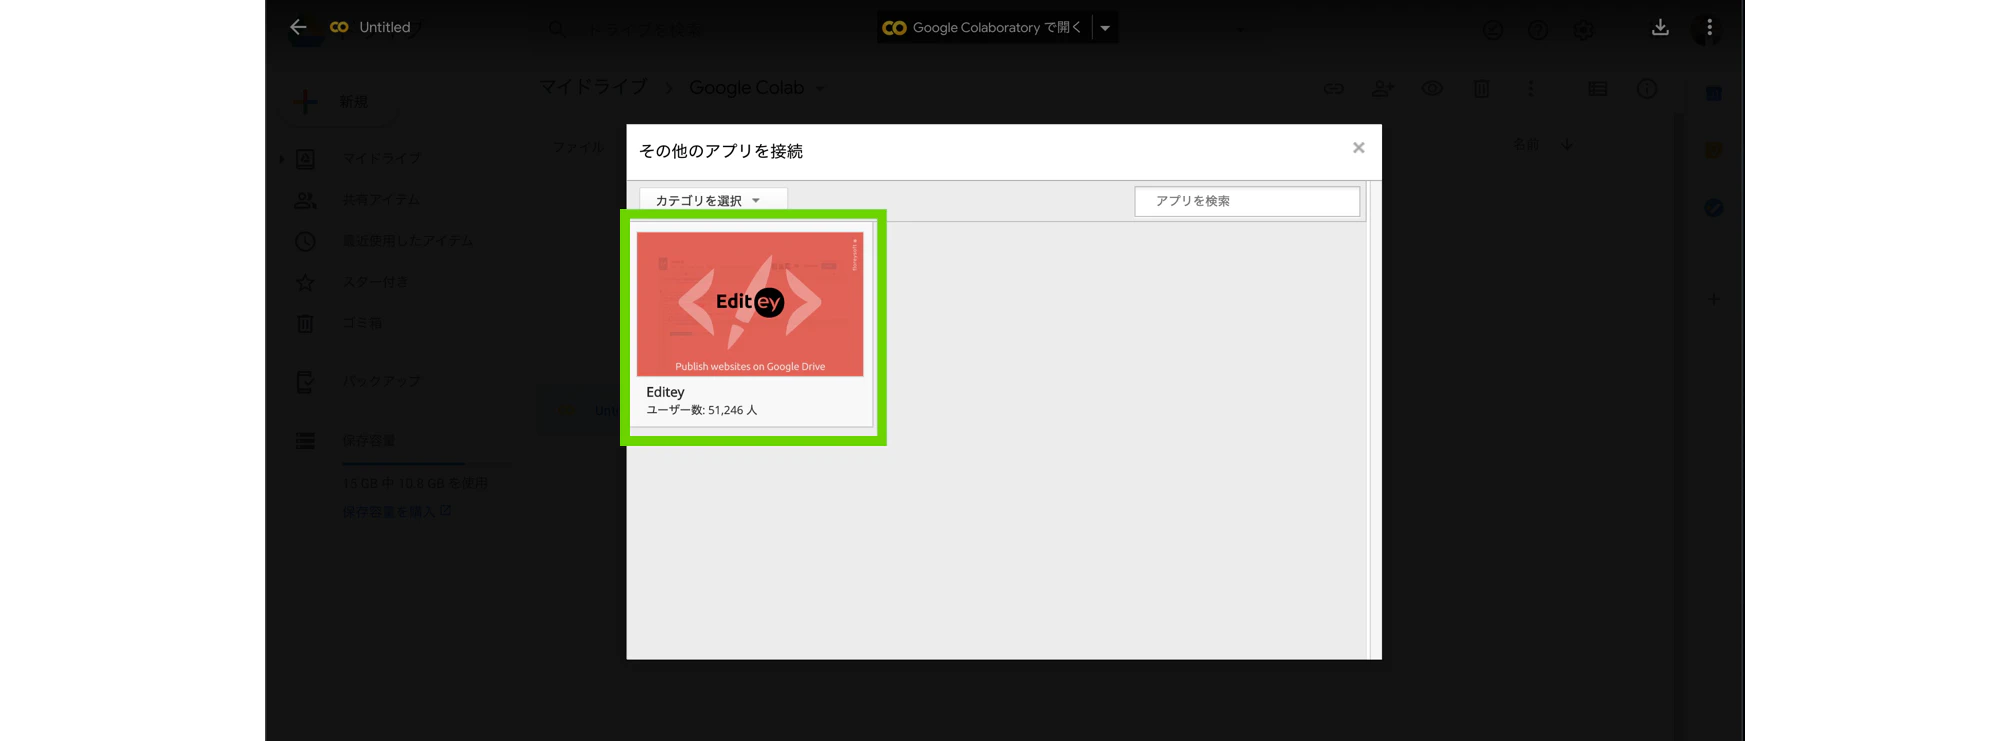Image resolution: width=2009 pixels, height=741 pixels.
Task: Click the shared items people icon
Action: pos(305,200)
